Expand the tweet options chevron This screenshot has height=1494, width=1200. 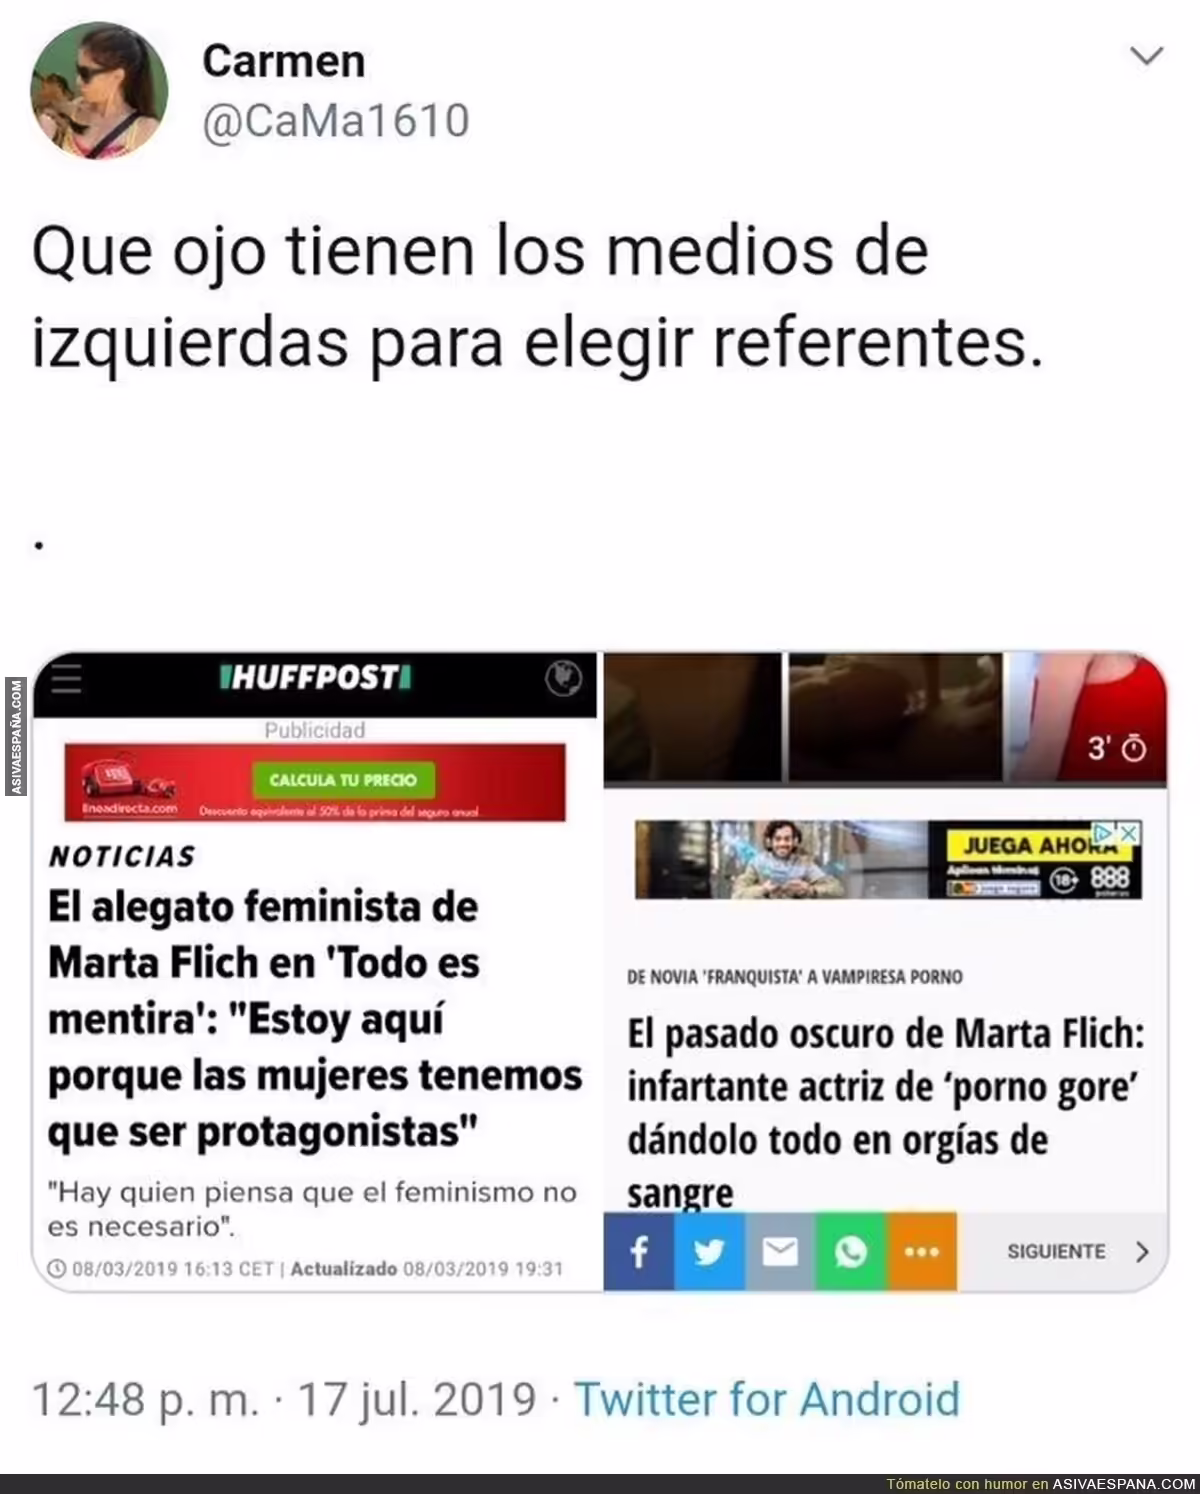1146,56
